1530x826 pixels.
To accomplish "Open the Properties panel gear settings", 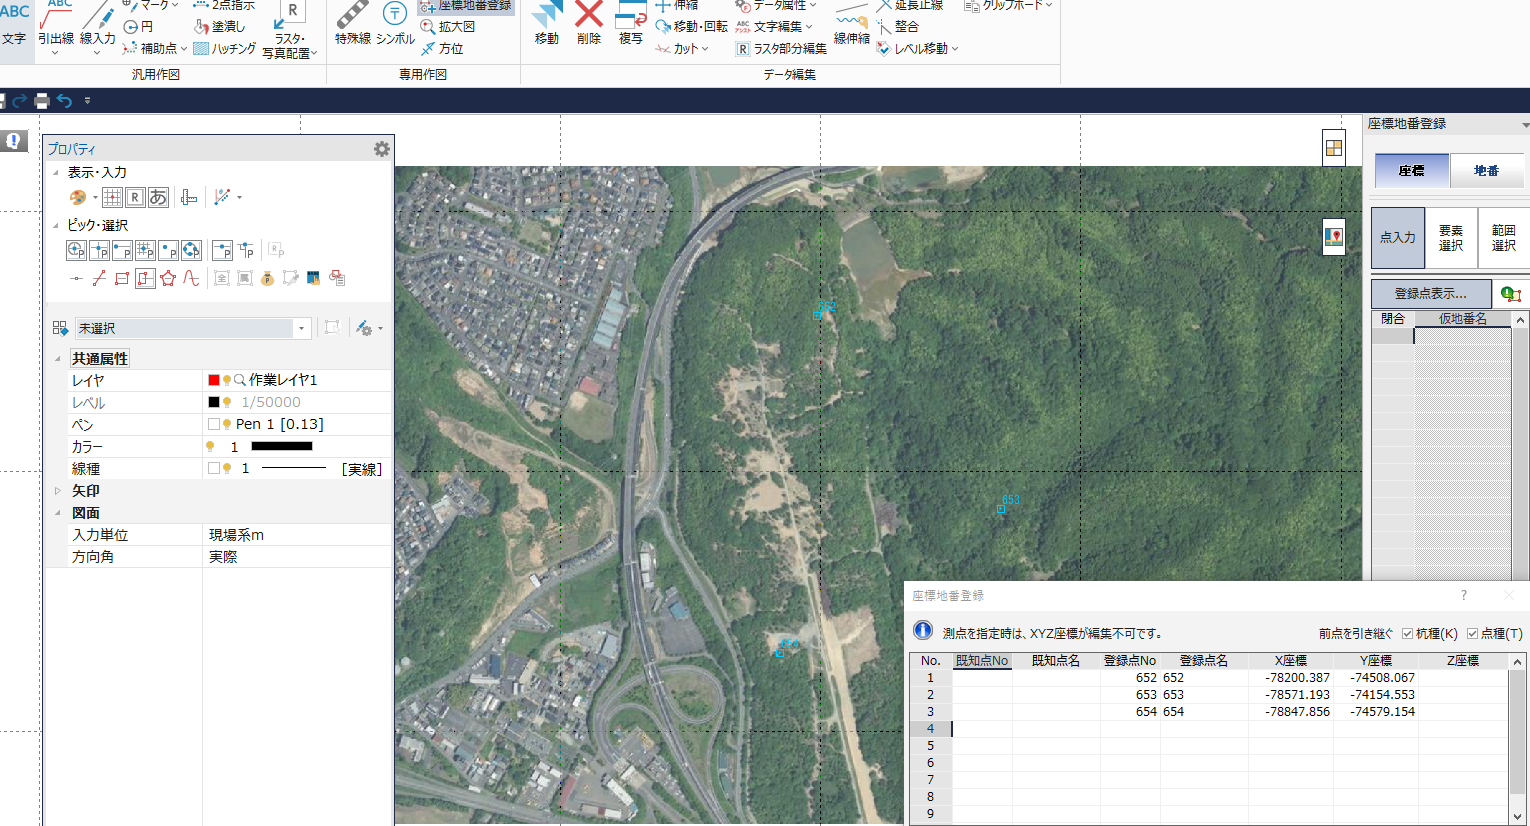I will [x=381, y=149].
